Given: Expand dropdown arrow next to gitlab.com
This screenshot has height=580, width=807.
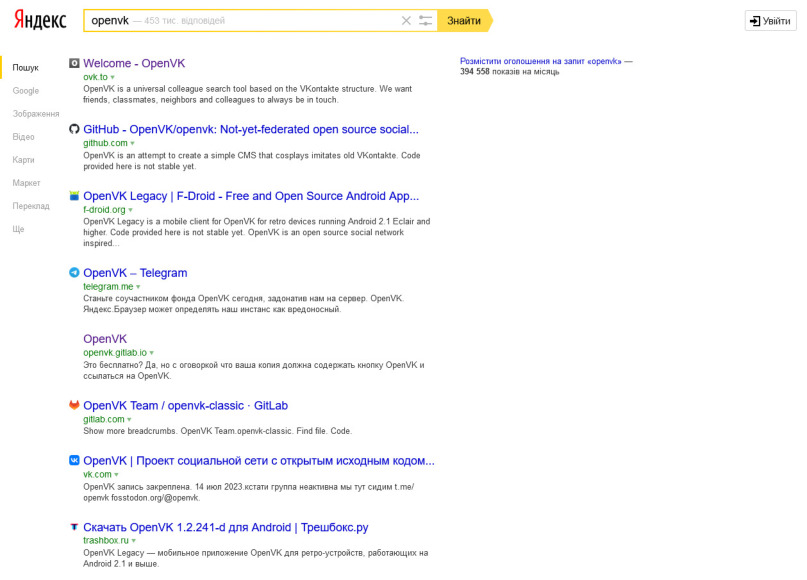Looking at the screenshot, I should click(x=129, y=419).
